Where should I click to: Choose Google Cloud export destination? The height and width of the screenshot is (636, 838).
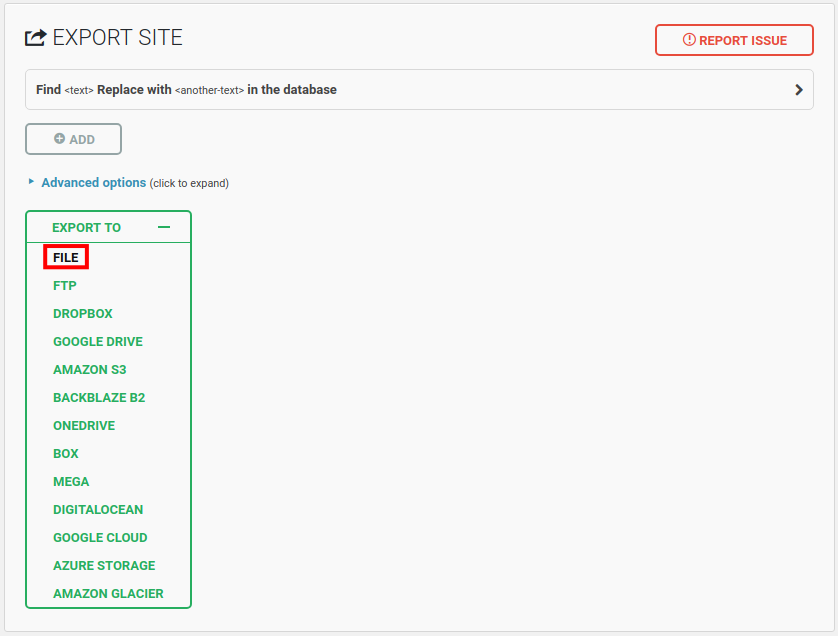100,538
